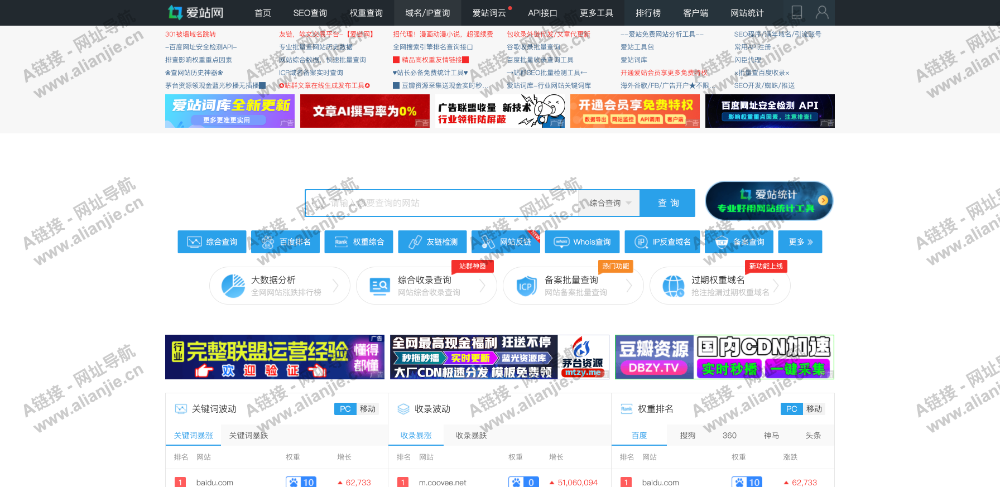Select PC in 权重排名 panel

[792, 409]
